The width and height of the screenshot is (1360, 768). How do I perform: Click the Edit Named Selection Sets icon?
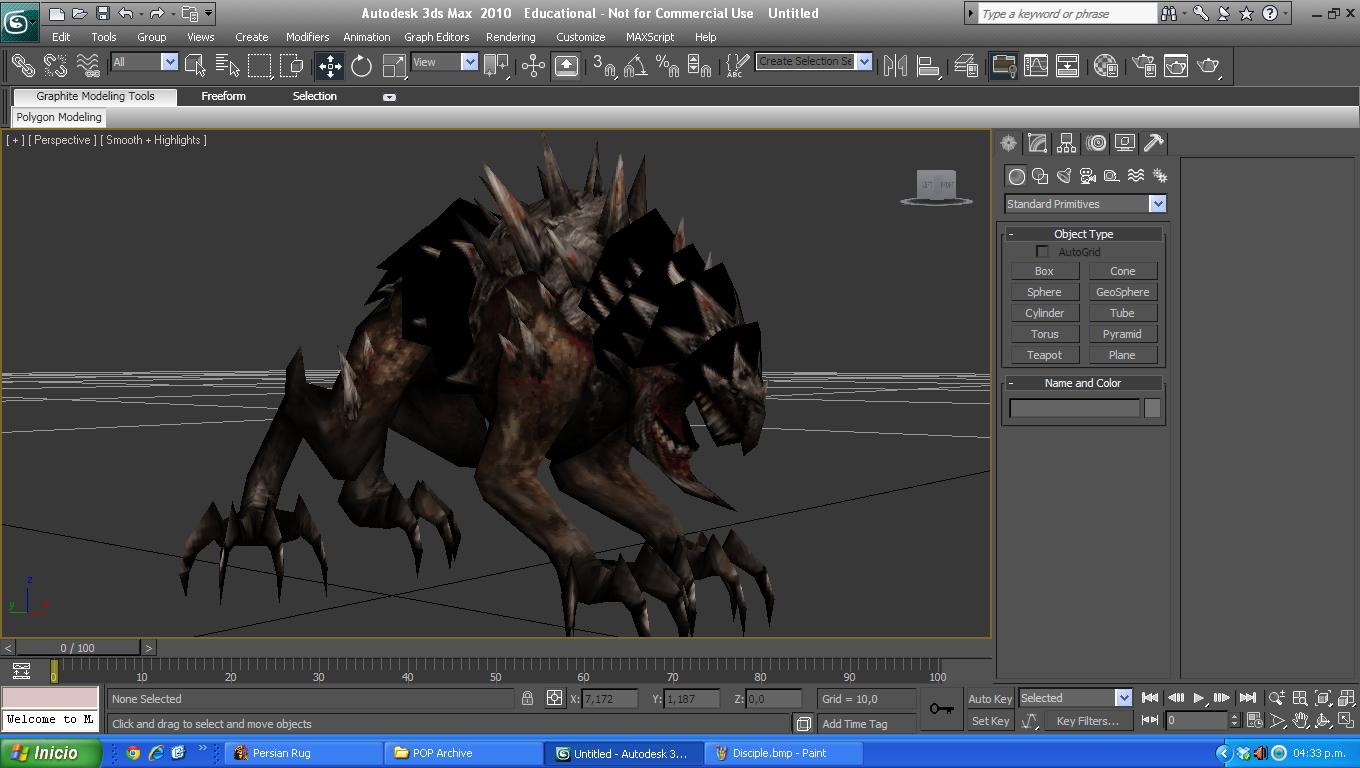(x=737, y=66)
